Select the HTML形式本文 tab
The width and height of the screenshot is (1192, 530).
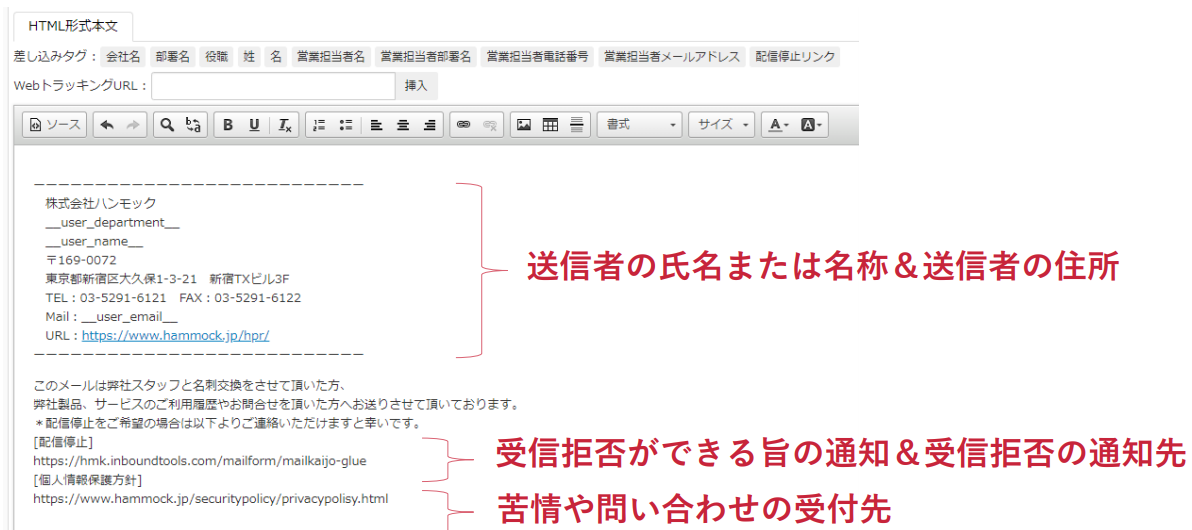[x=73, y=27]
